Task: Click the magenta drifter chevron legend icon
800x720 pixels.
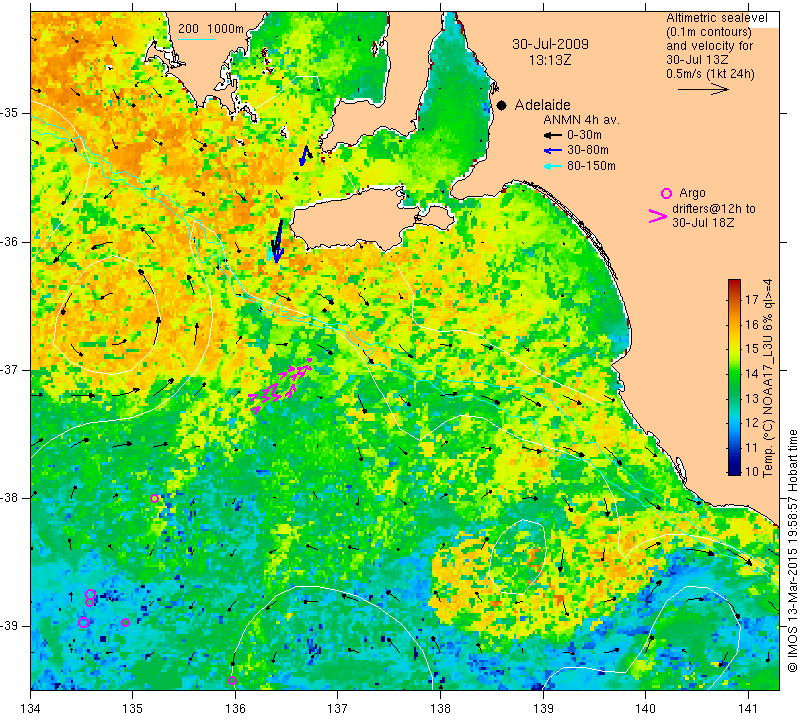Action: coord(658,216)
